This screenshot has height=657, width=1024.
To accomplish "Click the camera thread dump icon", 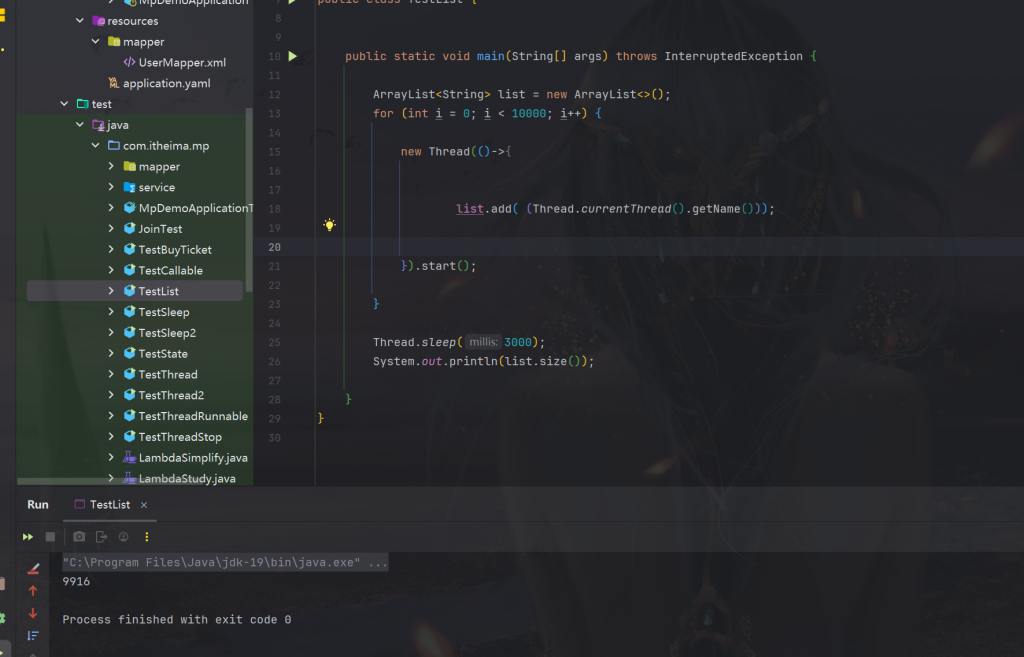I will [79, 537].
